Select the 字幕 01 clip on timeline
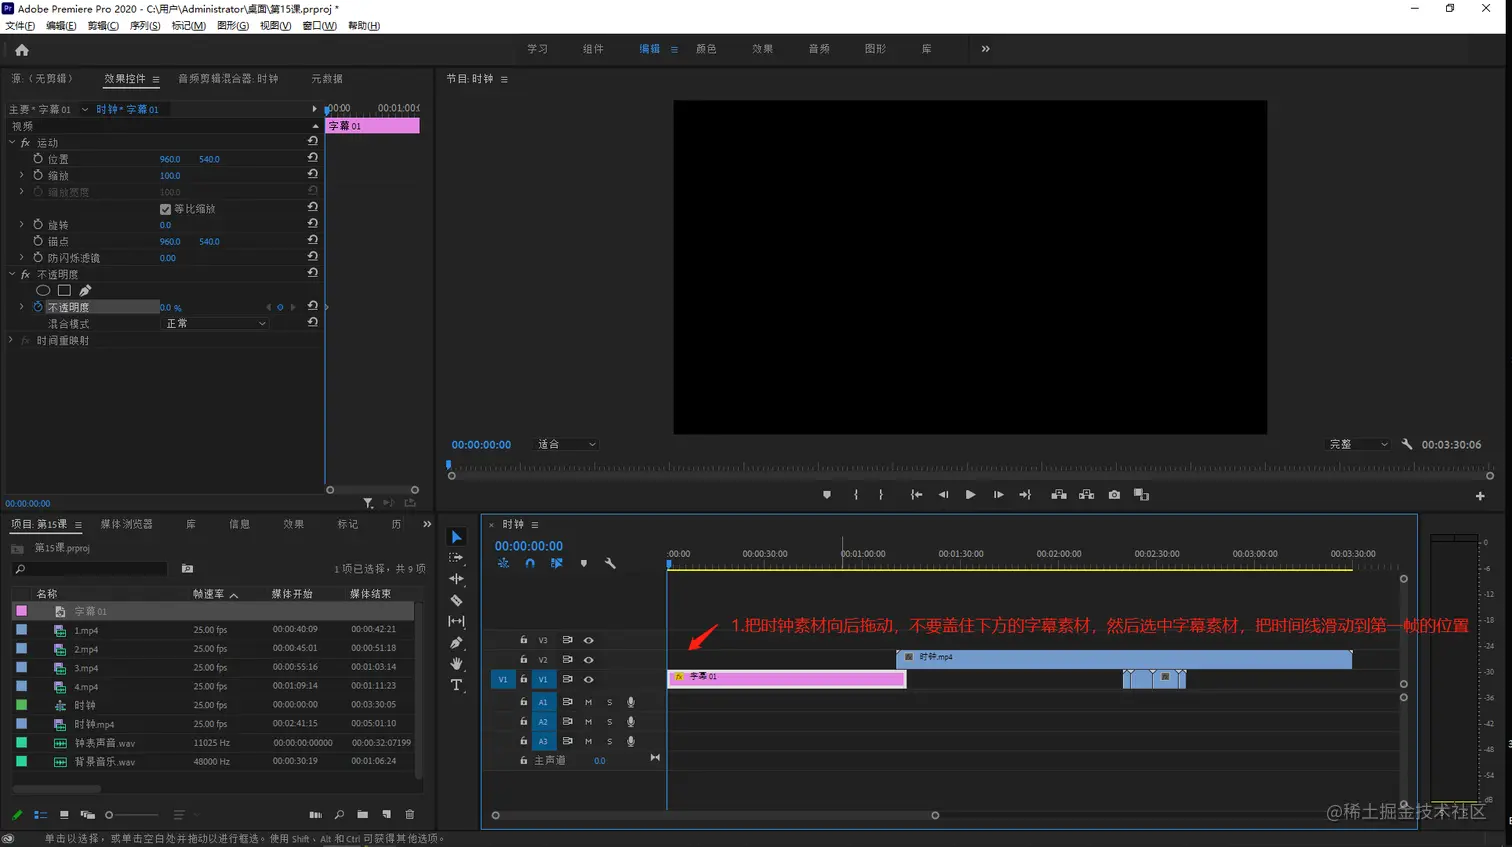The height and width of the screenshot is (847, 1512). pyautogui.click(x=787, y=679)
